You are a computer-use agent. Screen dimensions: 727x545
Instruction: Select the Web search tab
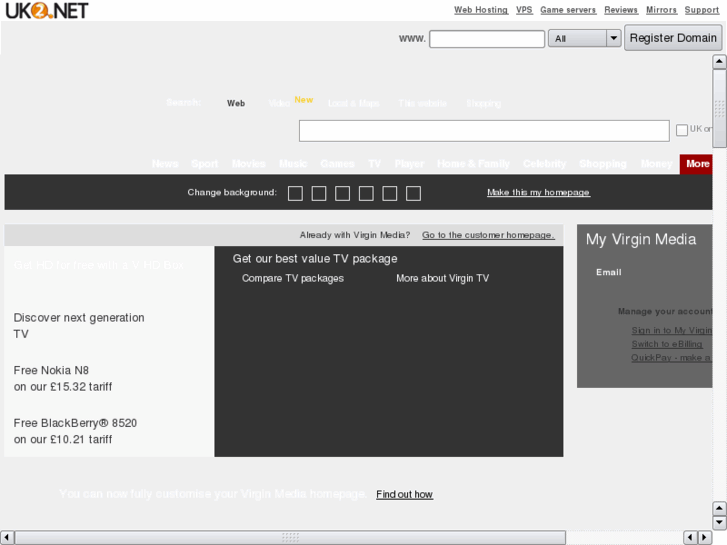236,103
